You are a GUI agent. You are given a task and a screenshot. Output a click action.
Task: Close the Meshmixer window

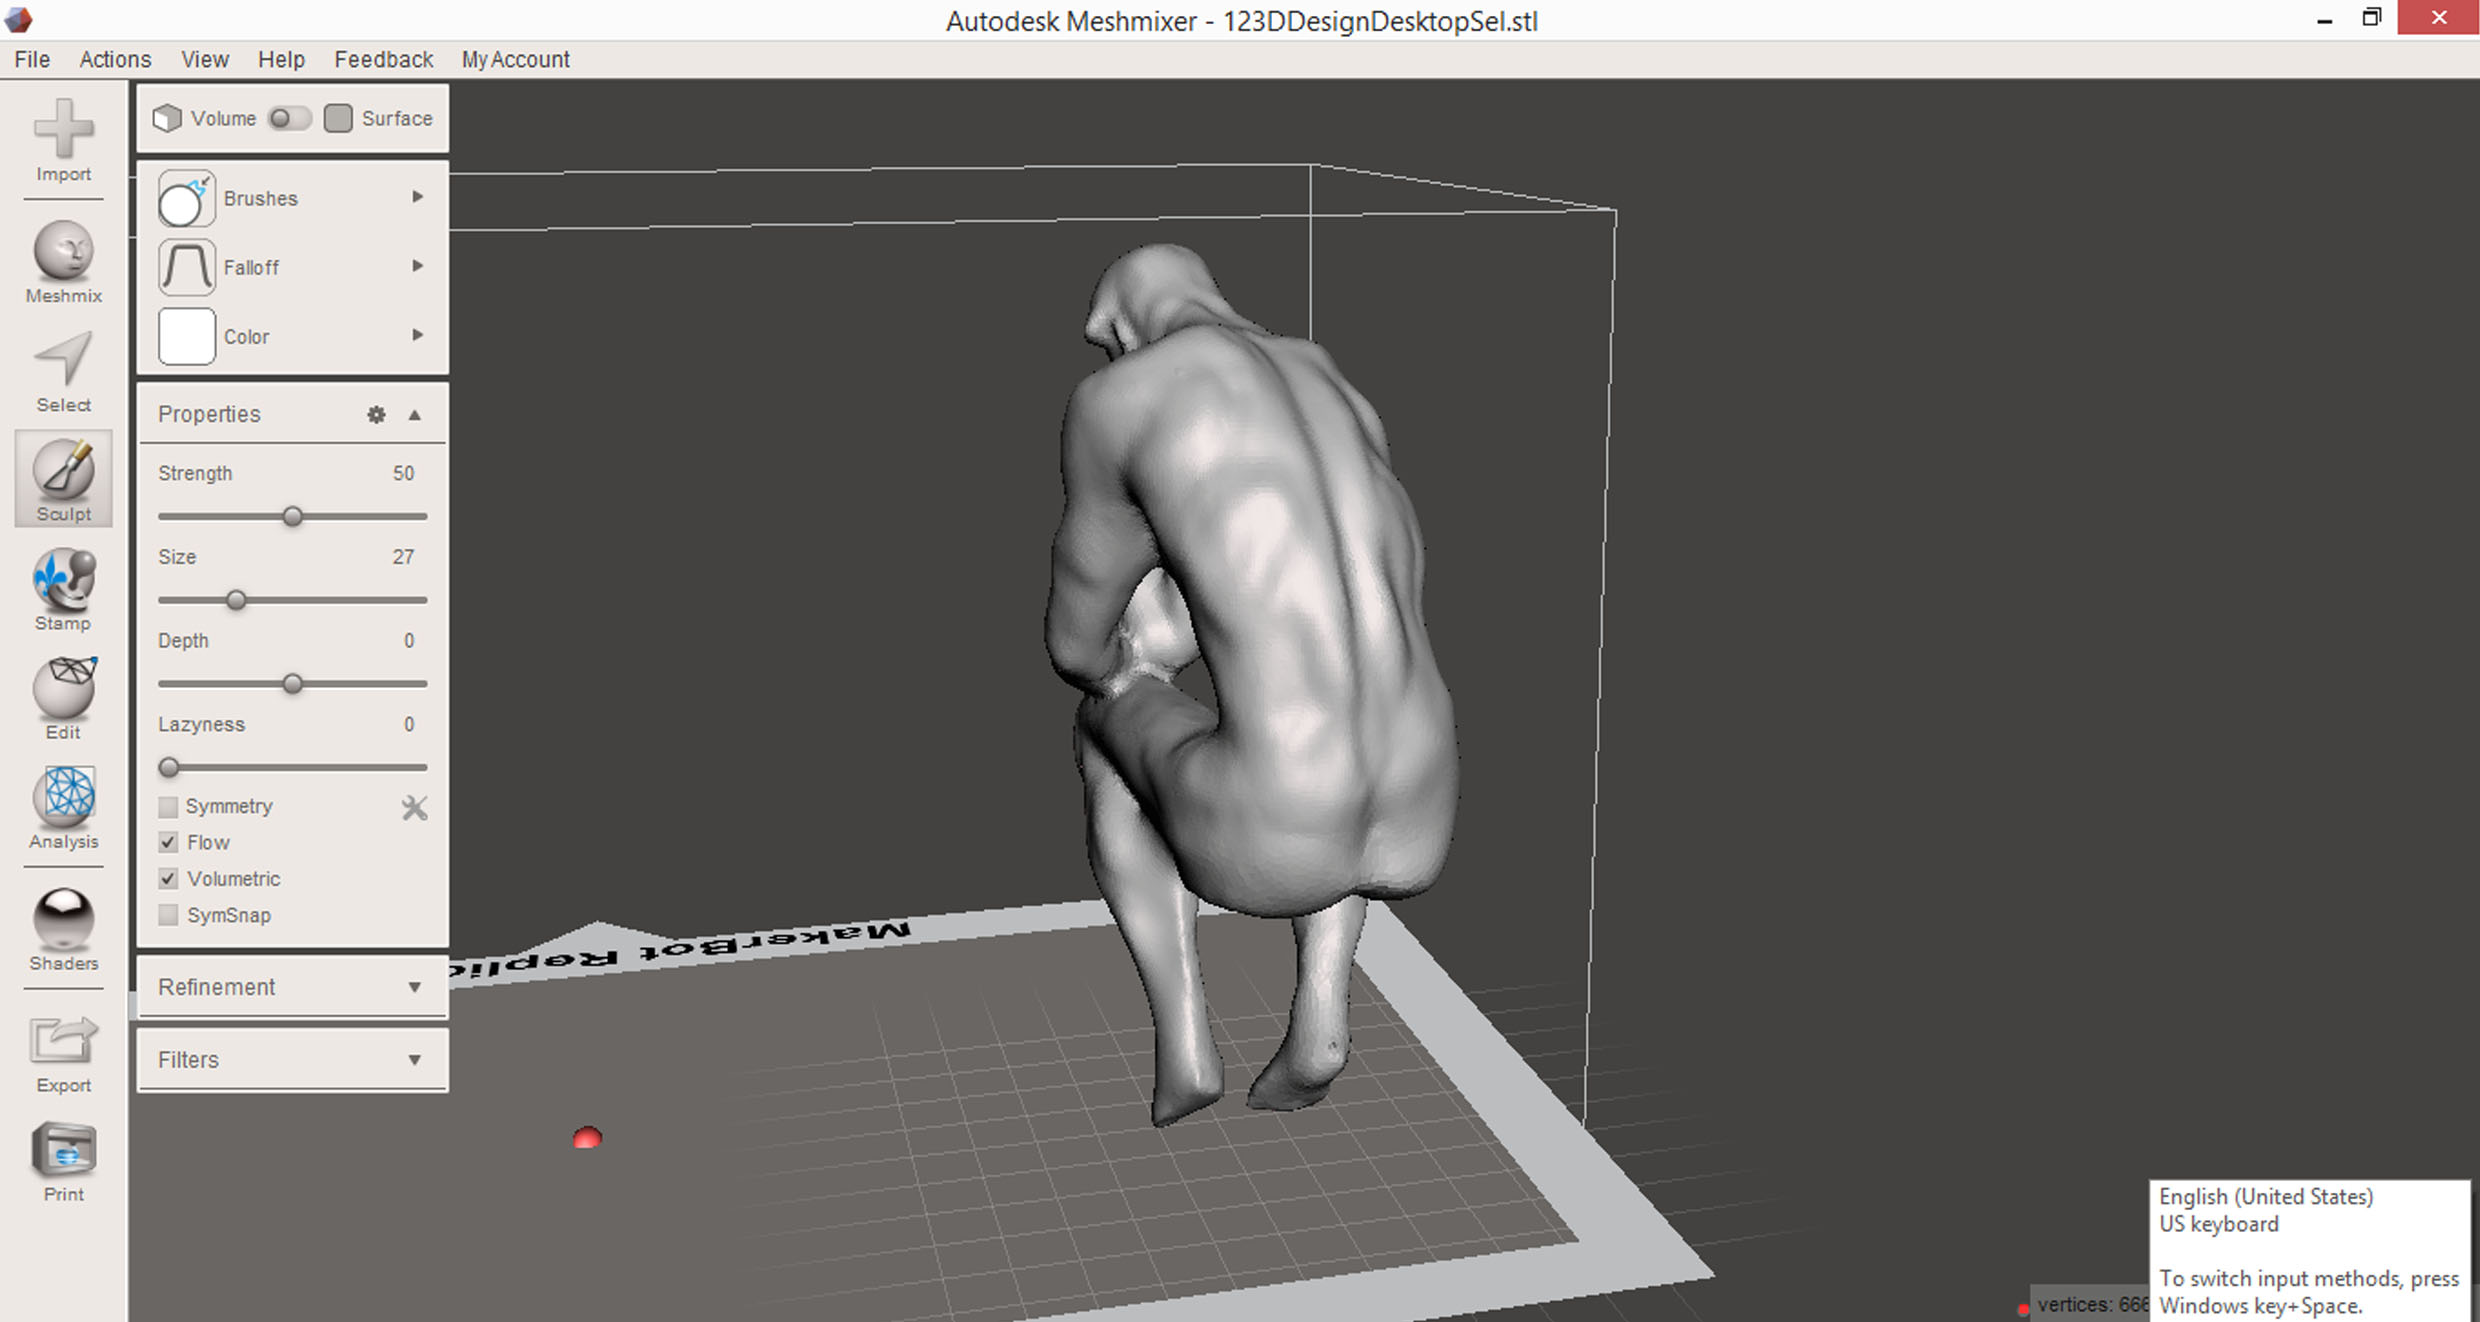pyautogui.click(x=2438, y=18)
